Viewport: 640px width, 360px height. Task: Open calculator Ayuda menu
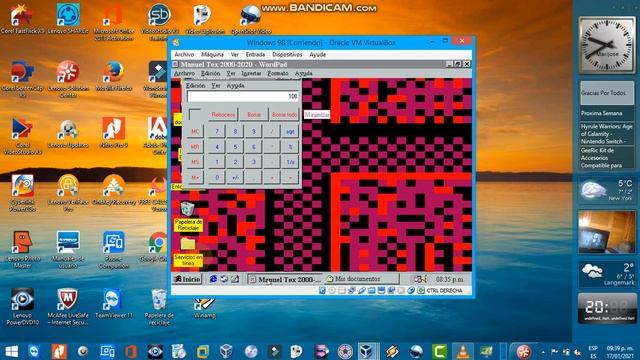click(x=235, y=86)
